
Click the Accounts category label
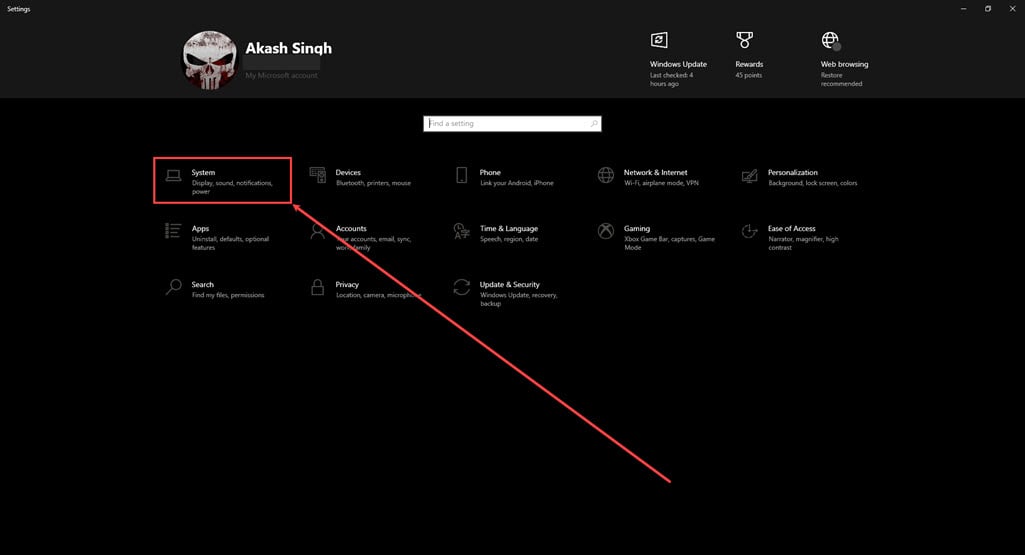click(351, 229)
